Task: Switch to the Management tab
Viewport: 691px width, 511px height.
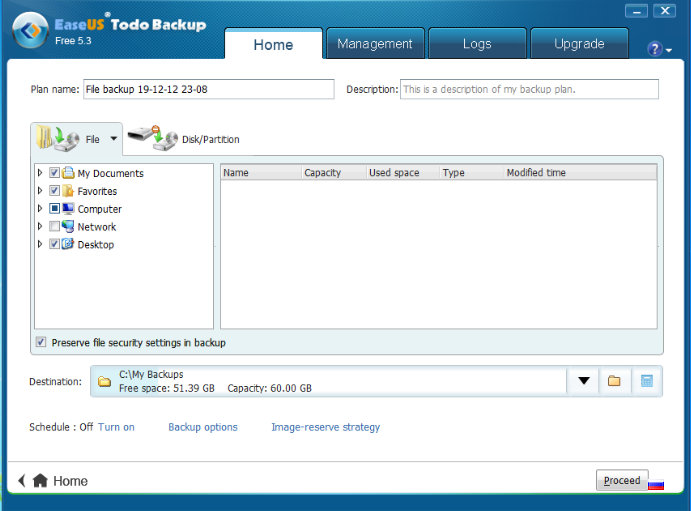Action: pyautogui.click(x=375, y=44)
